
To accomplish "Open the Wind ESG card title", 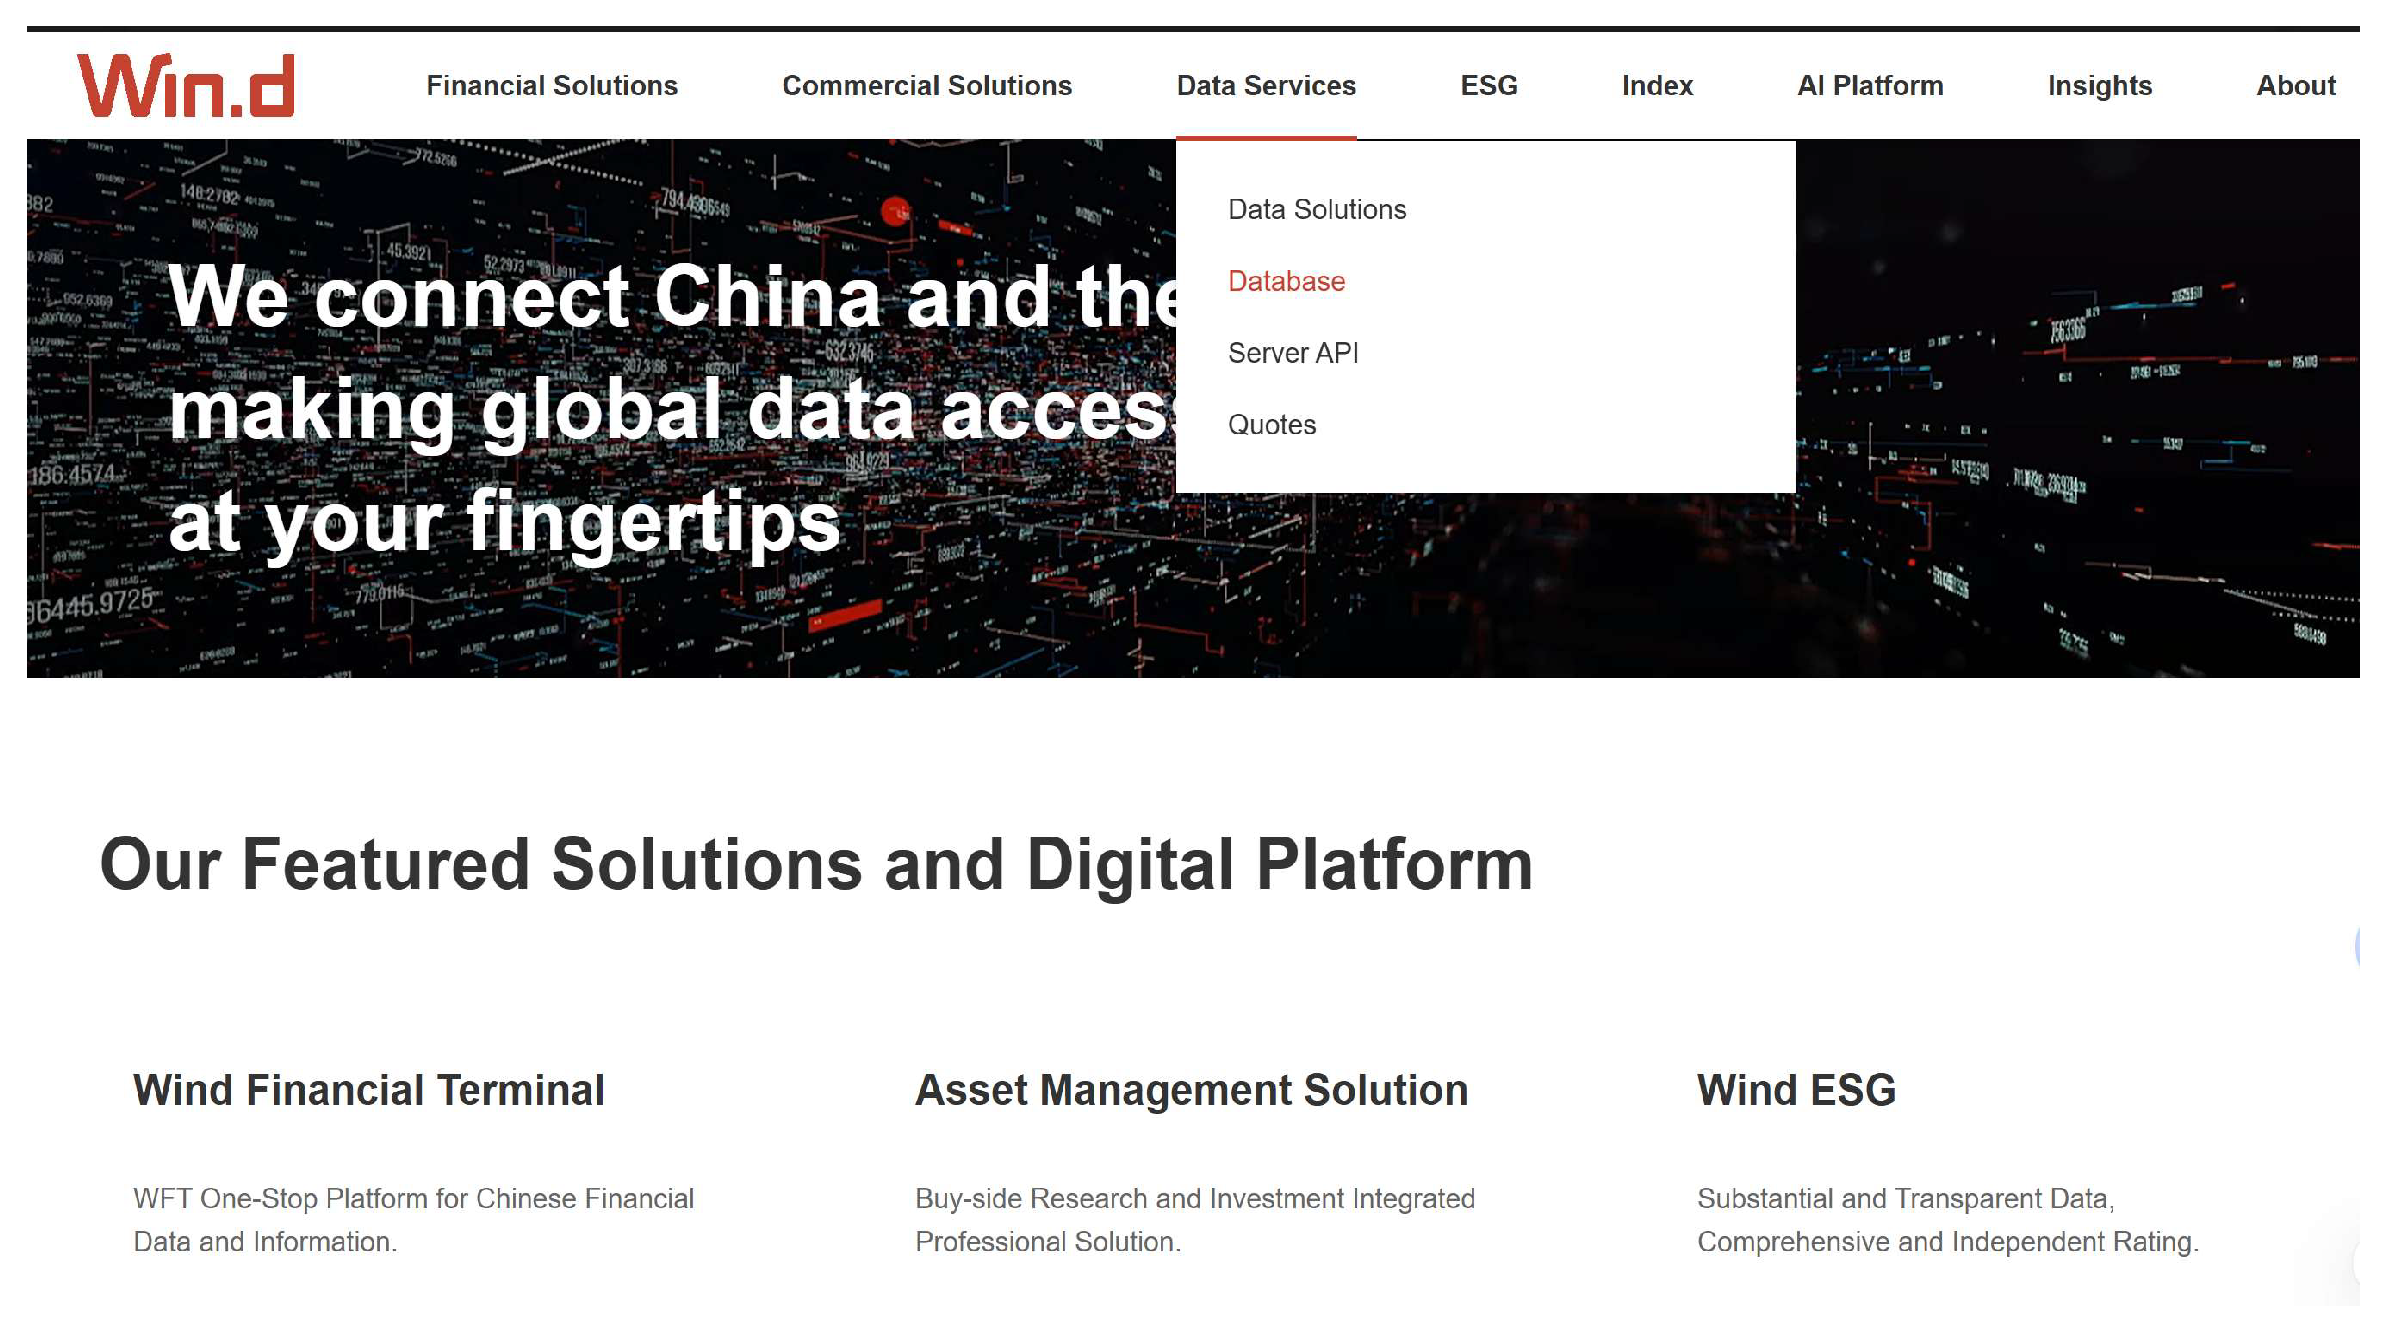I will click(1795, 1090).
